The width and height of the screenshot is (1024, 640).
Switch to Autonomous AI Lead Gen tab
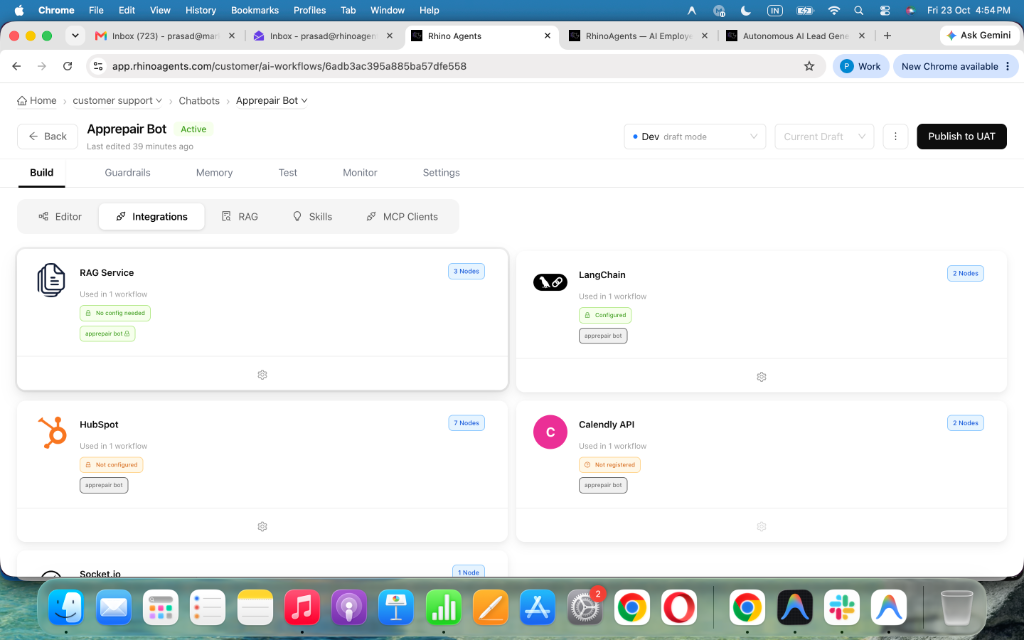click(795, 36)
